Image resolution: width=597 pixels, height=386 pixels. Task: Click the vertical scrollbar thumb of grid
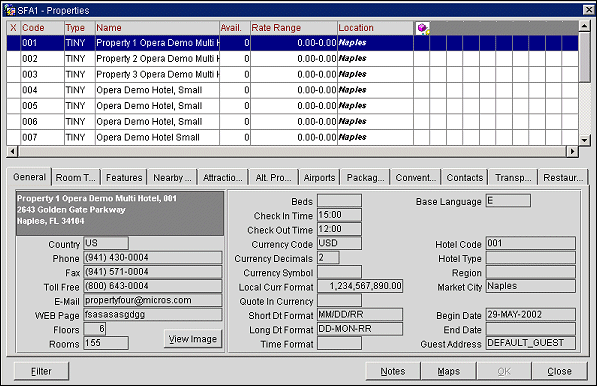584,57
